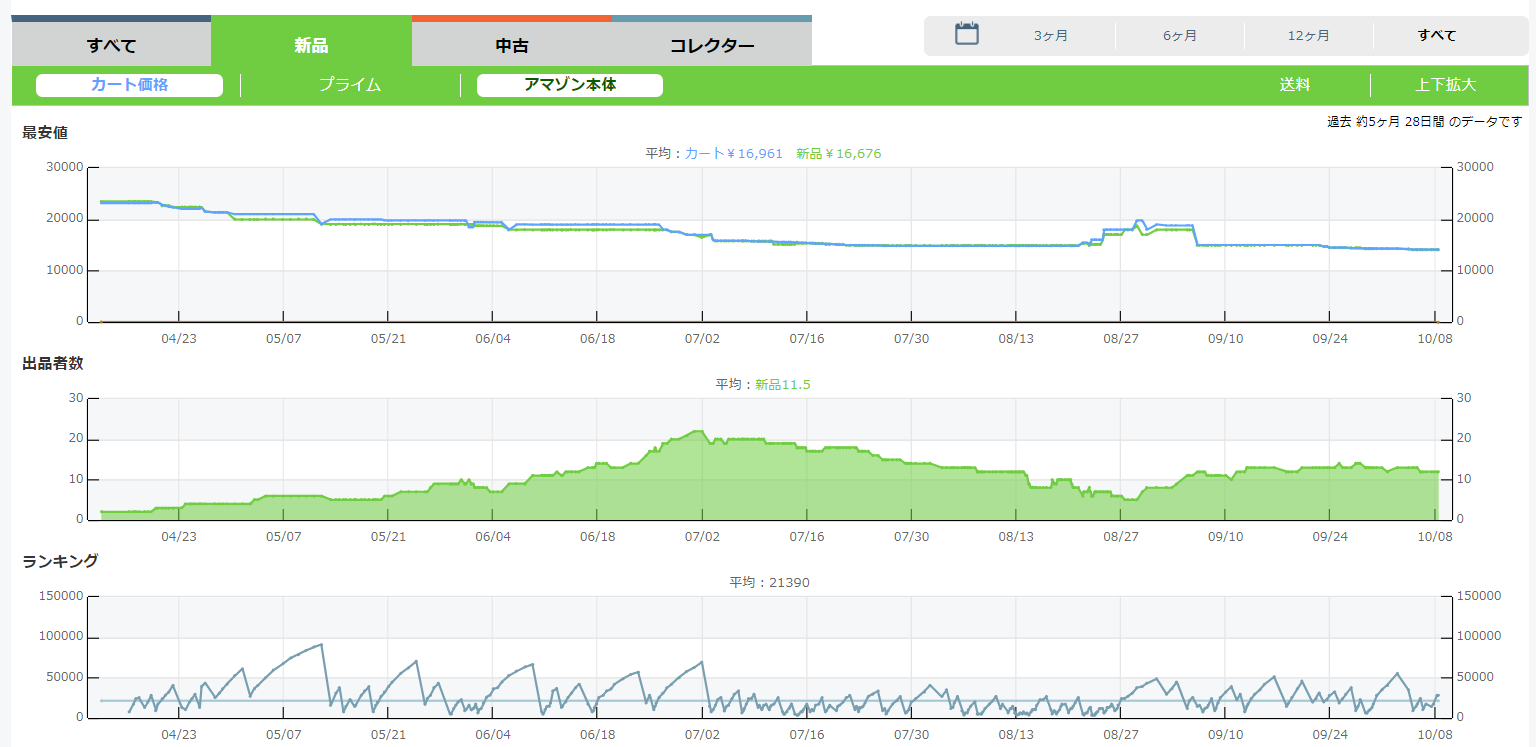Click the ranking peak near 05/07
The image size is (1536, 747).
coord(320,645)
